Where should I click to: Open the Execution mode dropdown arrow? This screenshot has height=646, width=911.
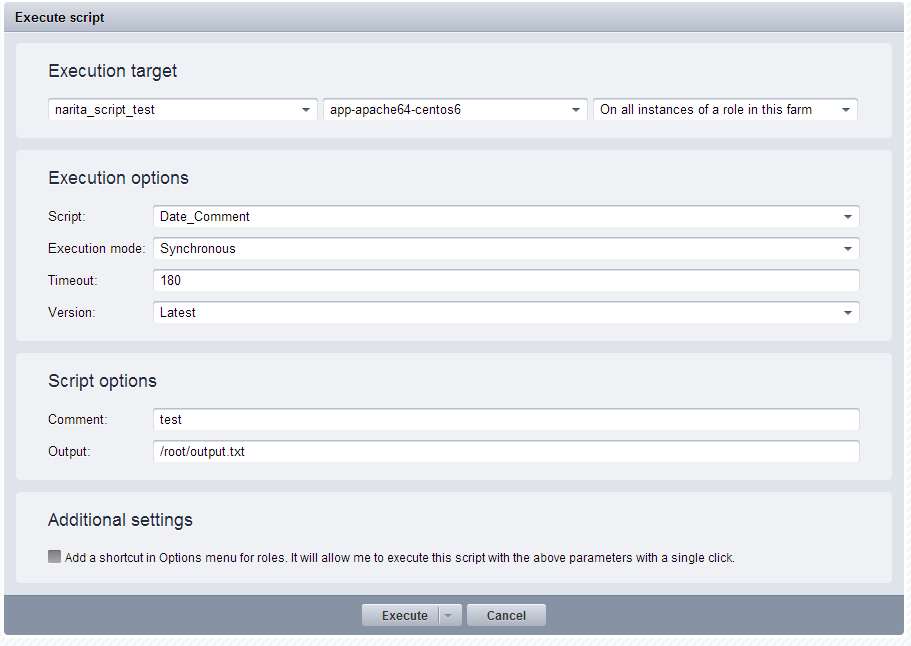click(x=848, y=249)
